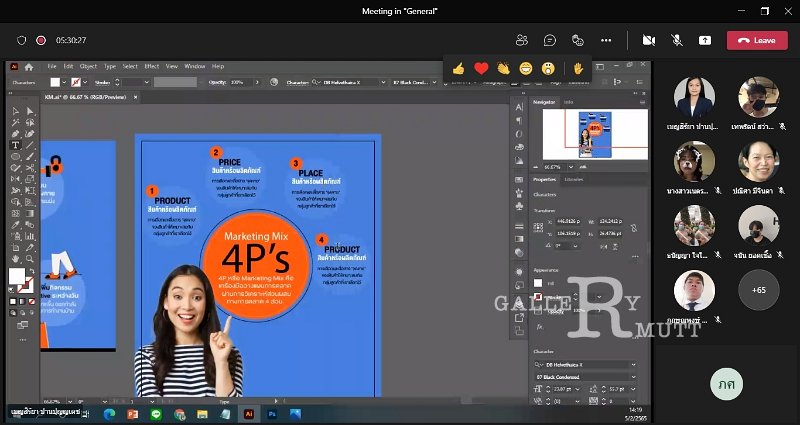The height and width of the screenshot is (425, 800).
Task: Switch to the Info panel tab
Action: coord(568,103)
